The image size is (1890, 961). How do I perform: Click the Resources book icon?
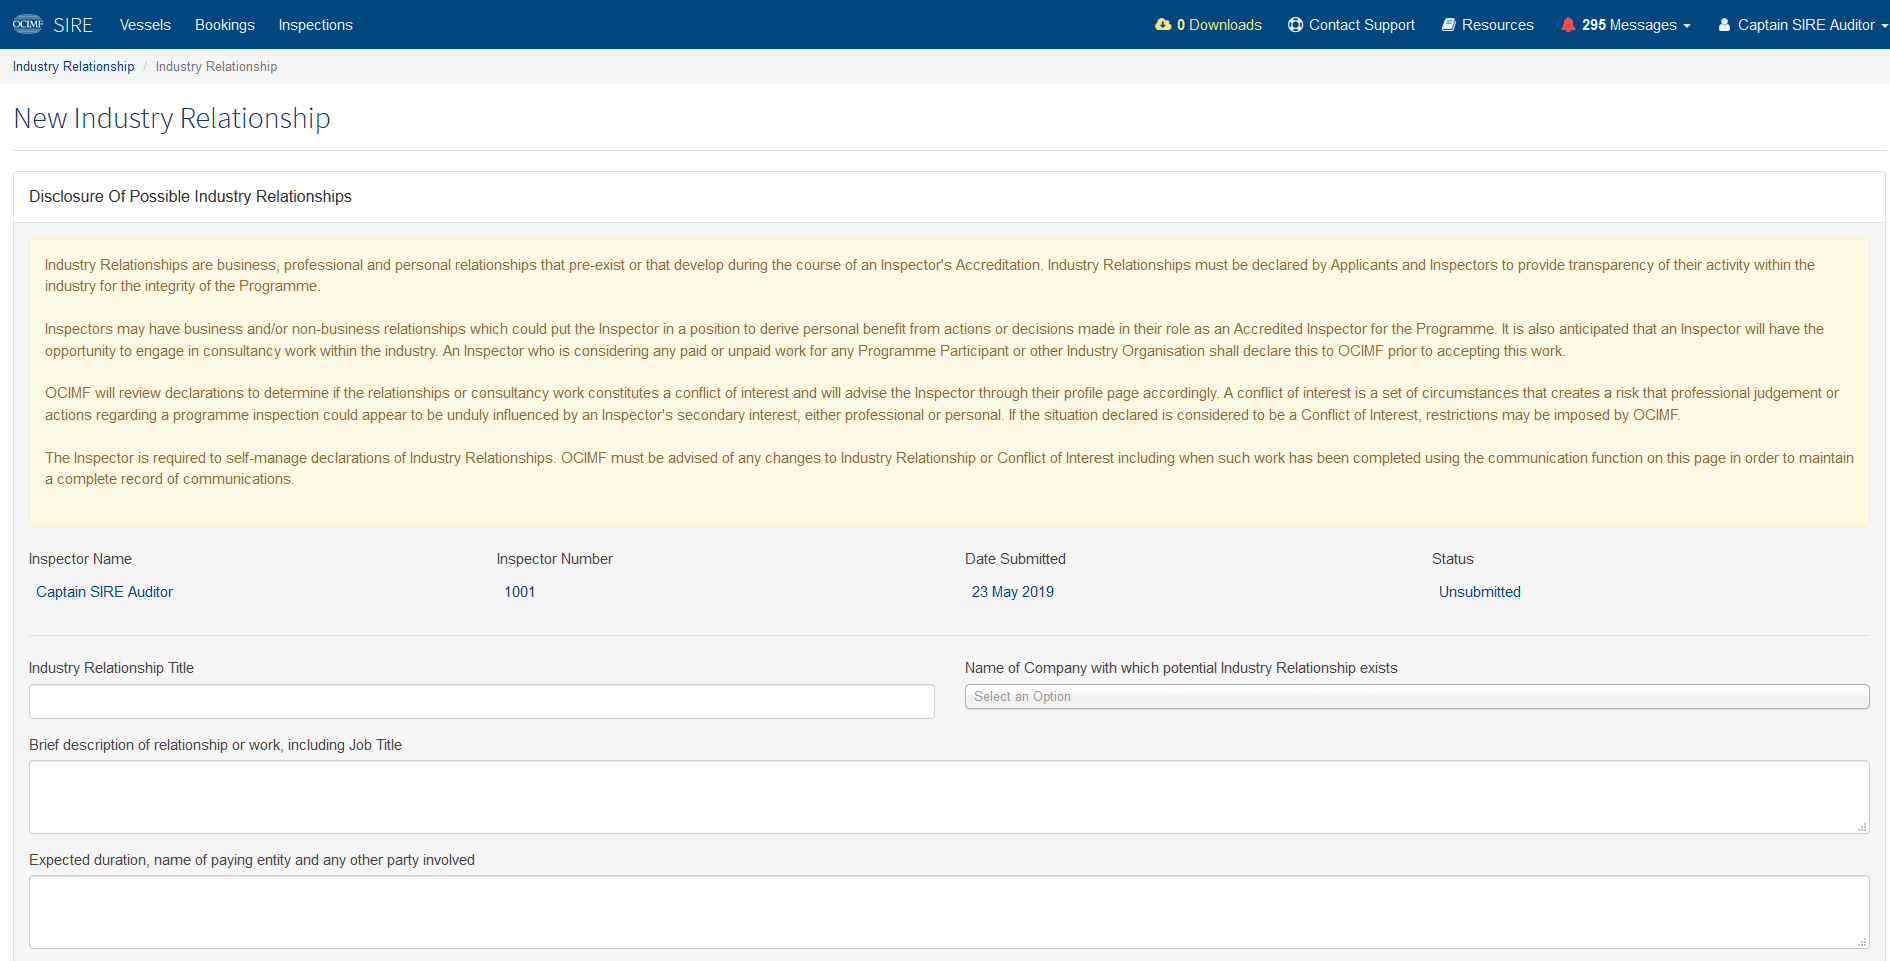[1448, 24]
